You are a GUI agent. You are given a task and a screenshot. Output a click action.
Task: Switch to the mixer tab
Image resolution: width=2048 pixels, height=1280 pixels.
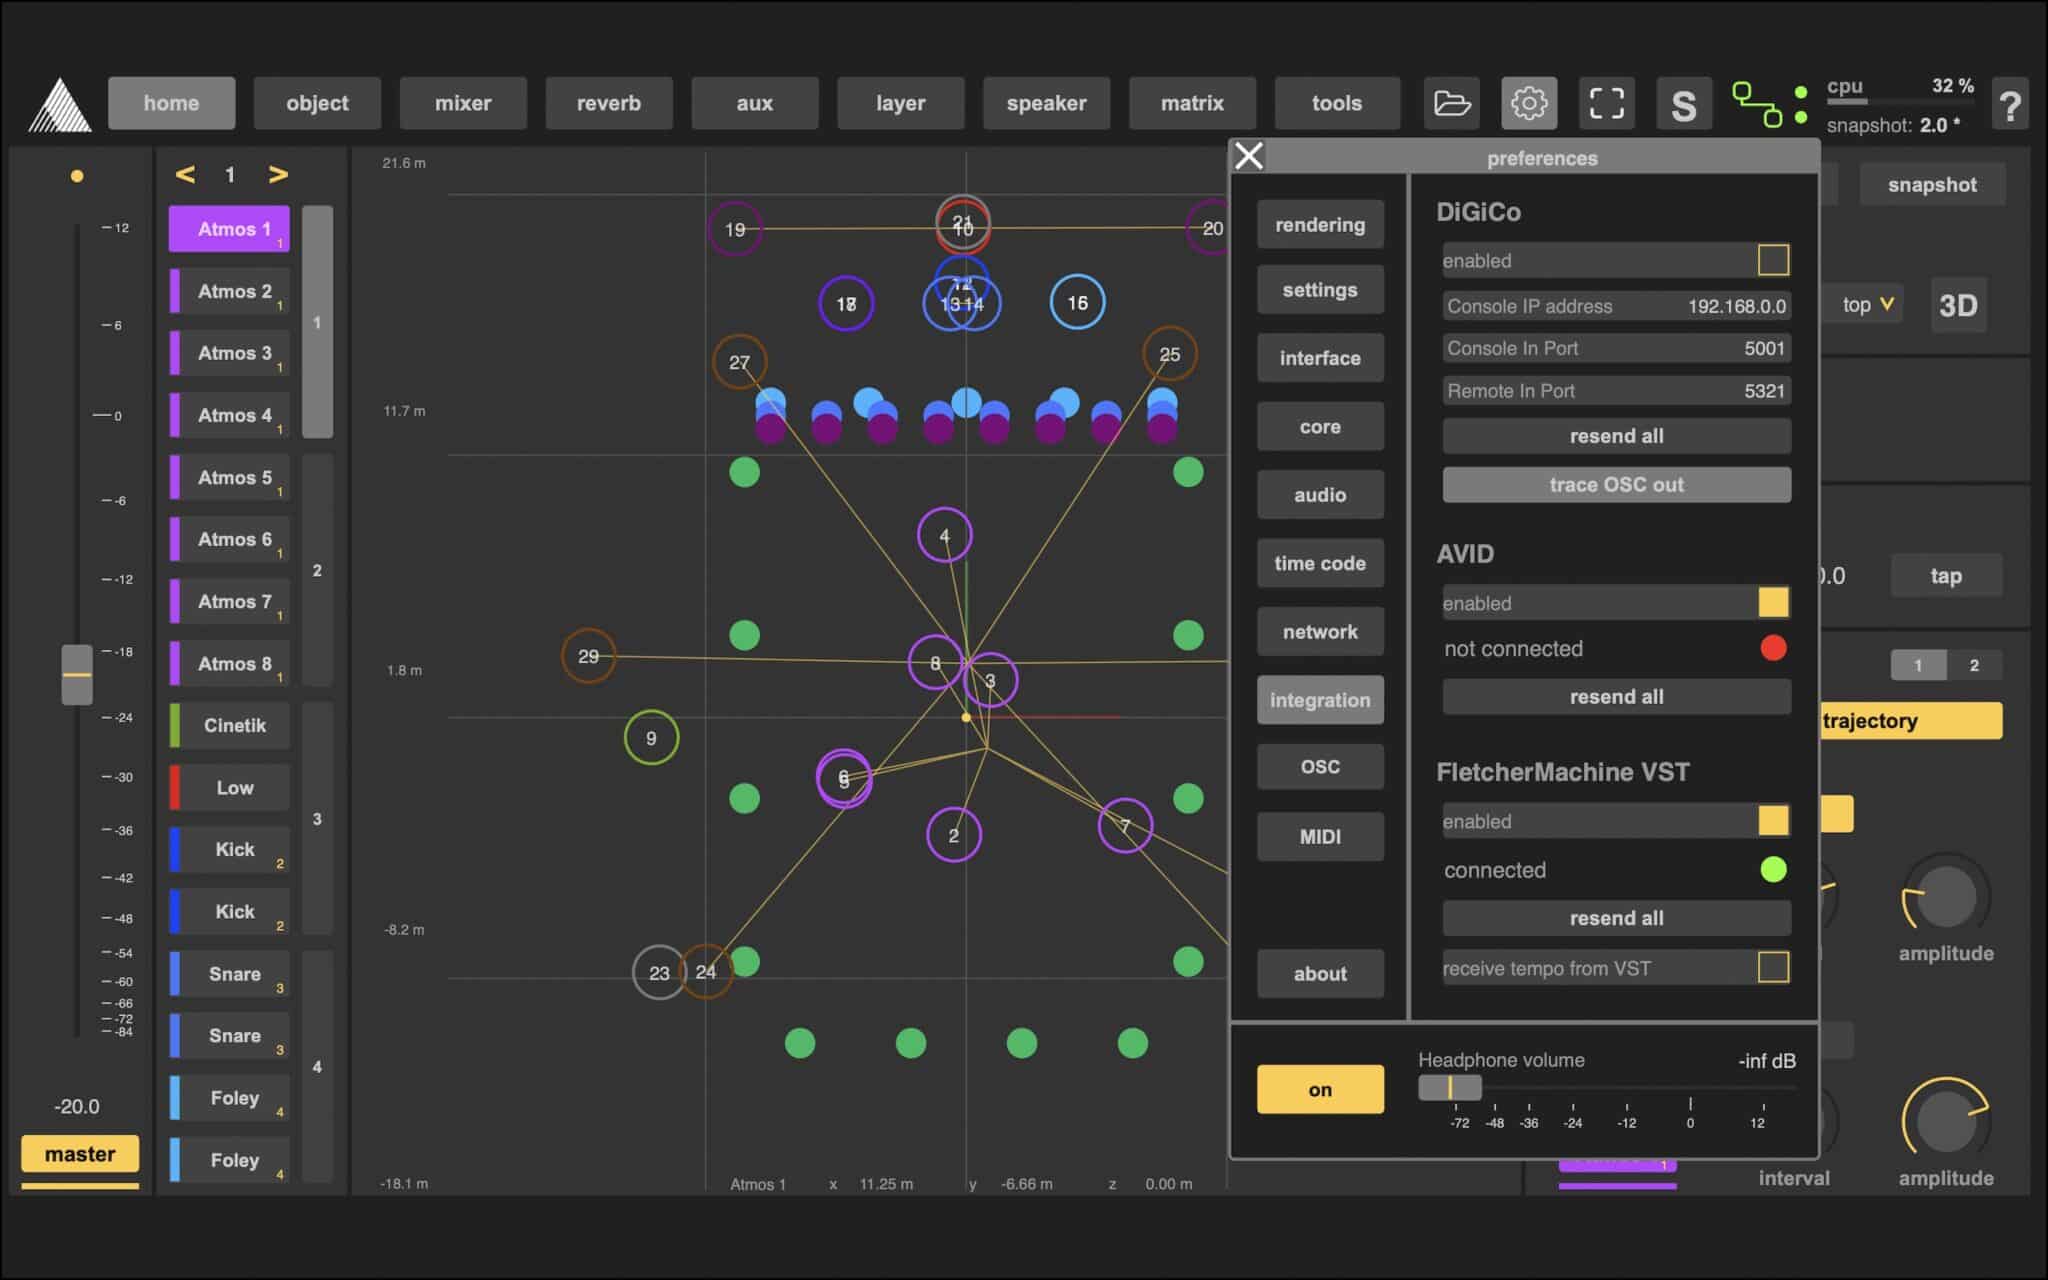point(463,103)
